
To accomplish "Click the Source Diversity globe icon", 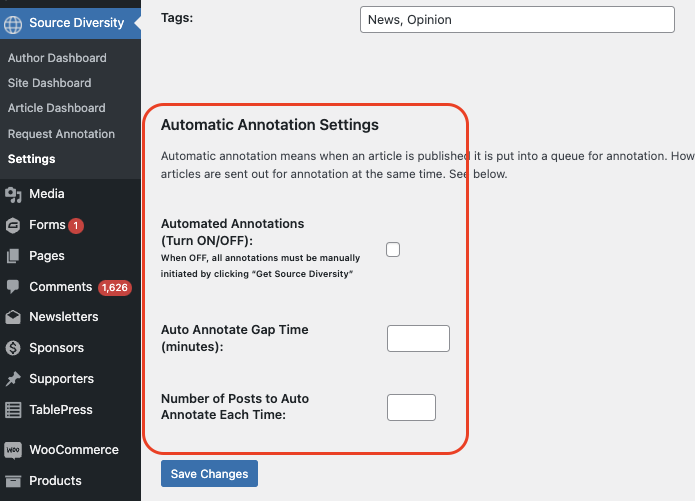I will [x=14, y=23].
